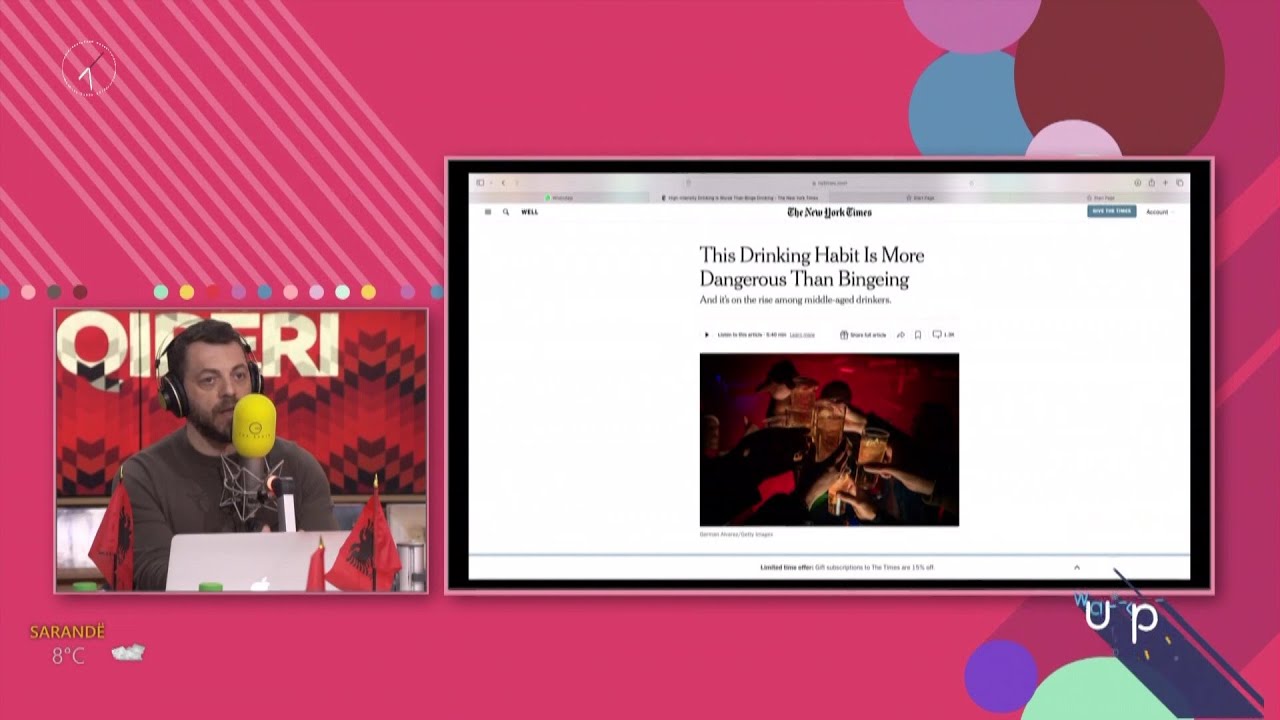This screenshot has width=1280, height=720.
Task: Open a new tab with plus icon
Action: click(1166, 183)
